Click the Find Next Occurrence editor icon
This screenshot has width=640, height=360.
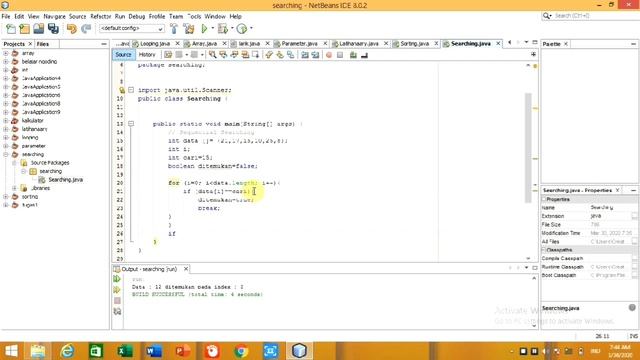tap(234, 55)
